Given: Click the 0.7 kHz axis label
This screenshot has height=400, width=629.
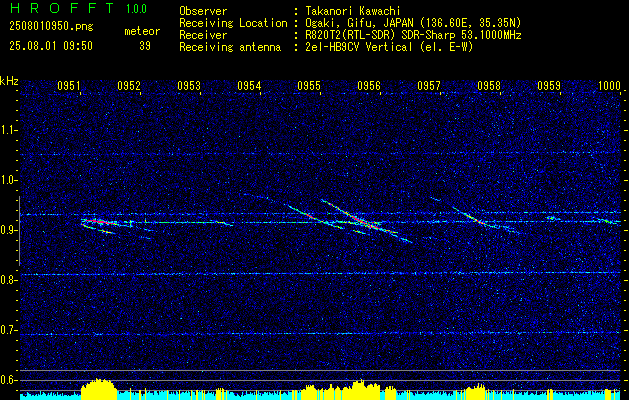Looking at the screenshot, I should pos(9,330).
